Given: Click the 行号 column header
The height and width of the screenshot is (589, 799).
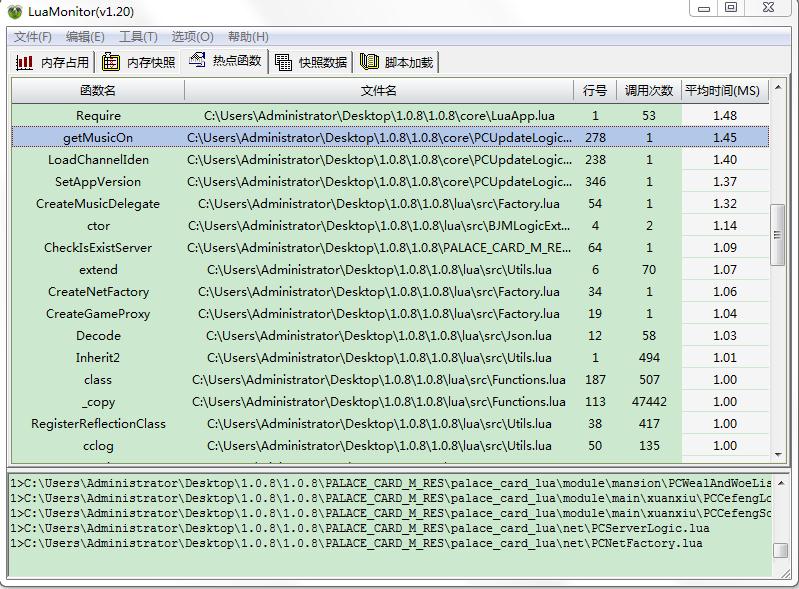Looking at the screenshot, I should coord(595,90).
